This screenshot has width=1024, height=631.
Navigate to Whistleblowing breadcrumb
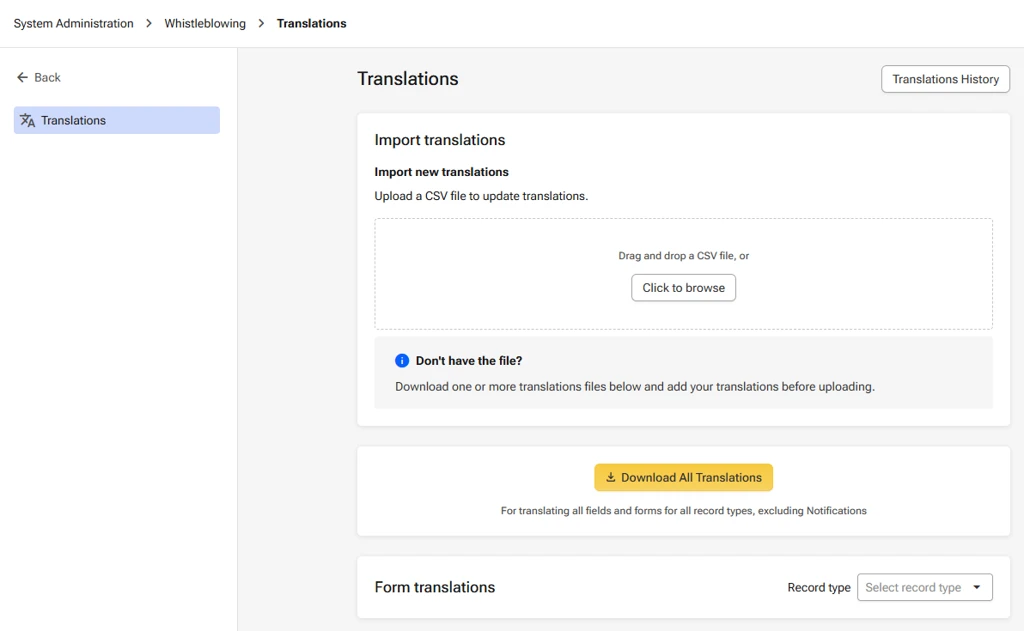[x=205, y=24]
